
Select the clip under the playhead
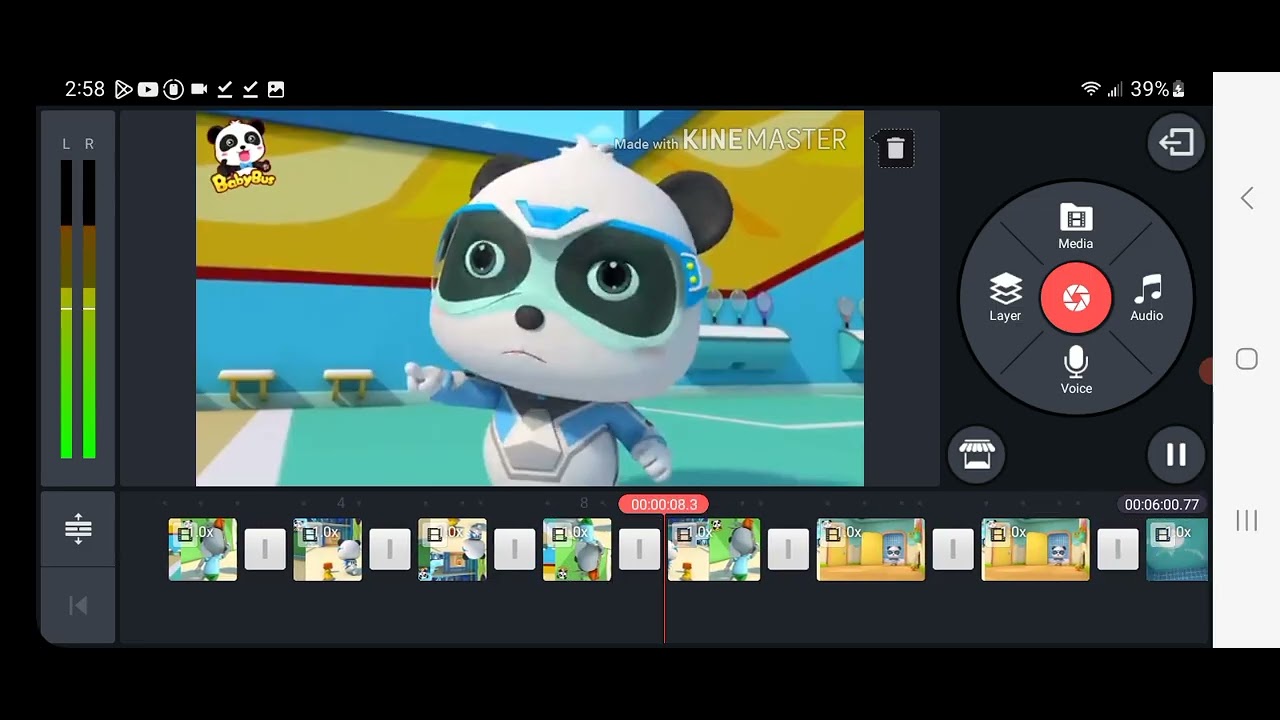tap(714, 549)
